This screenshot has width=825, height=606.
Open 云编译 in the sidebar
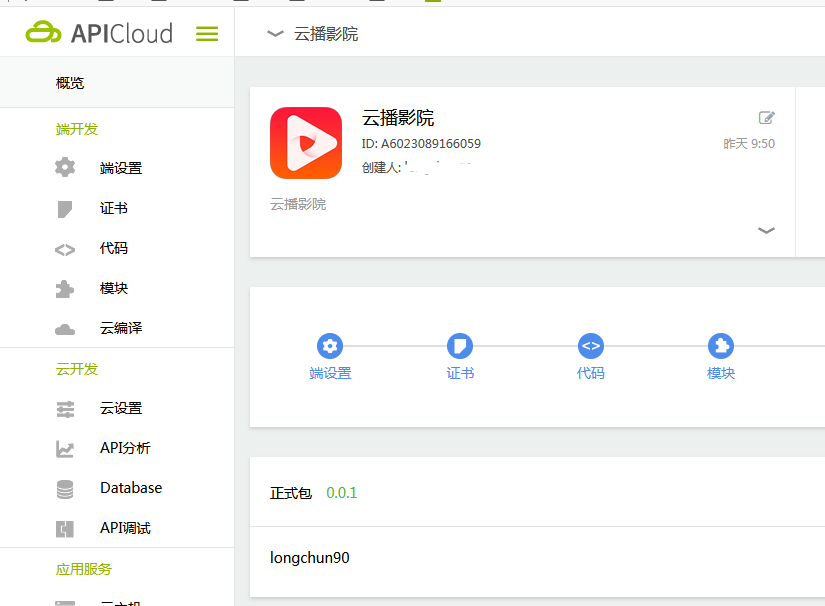click(x=121, y=328)
